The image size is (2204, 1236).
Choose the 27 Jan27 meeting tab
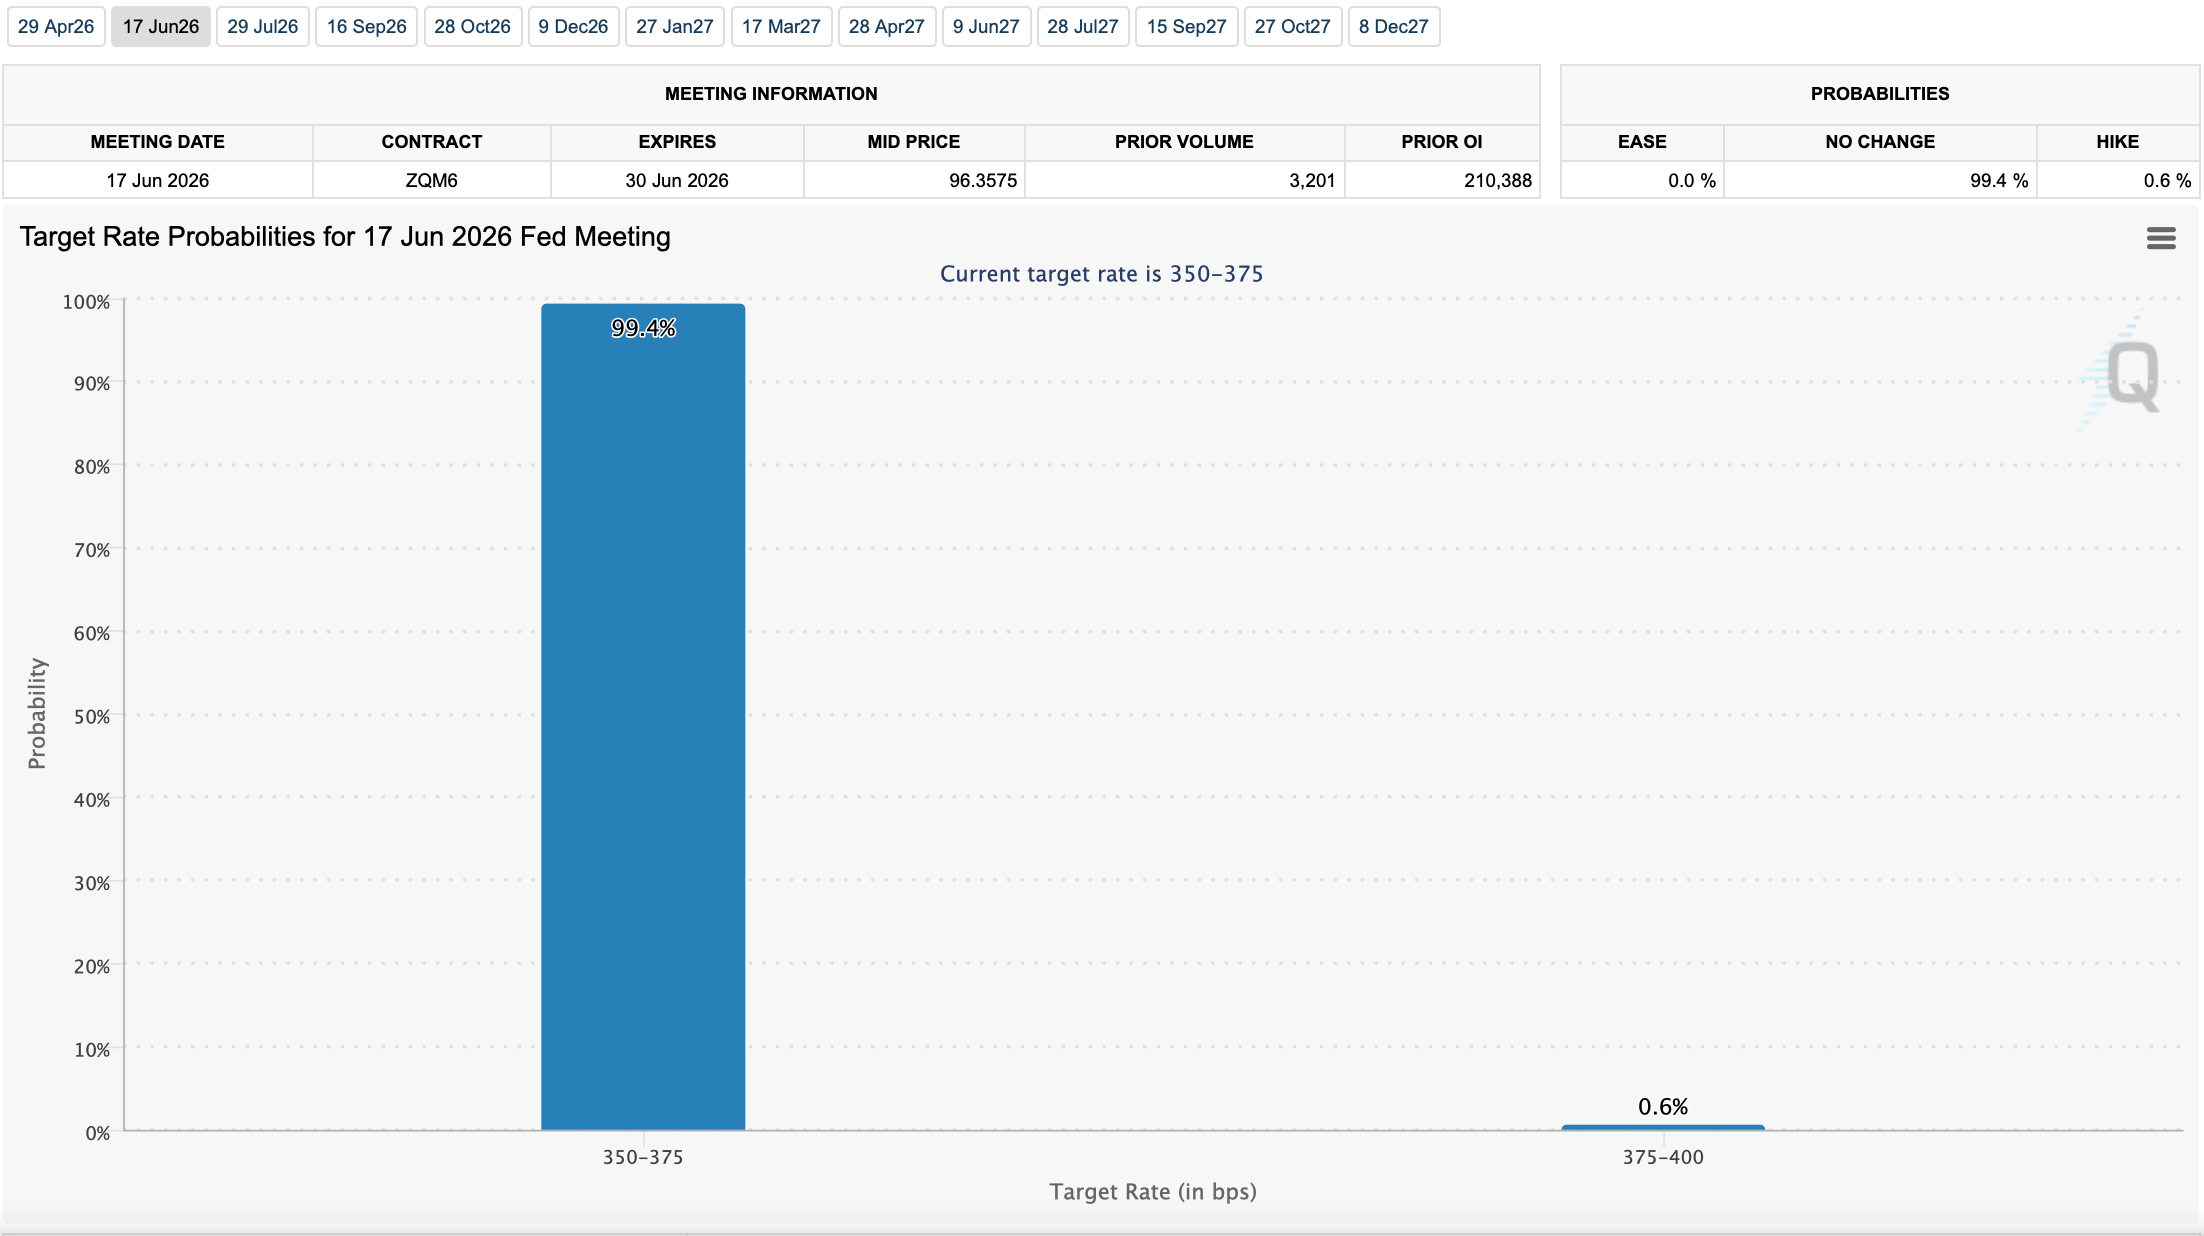coord(674,27)
